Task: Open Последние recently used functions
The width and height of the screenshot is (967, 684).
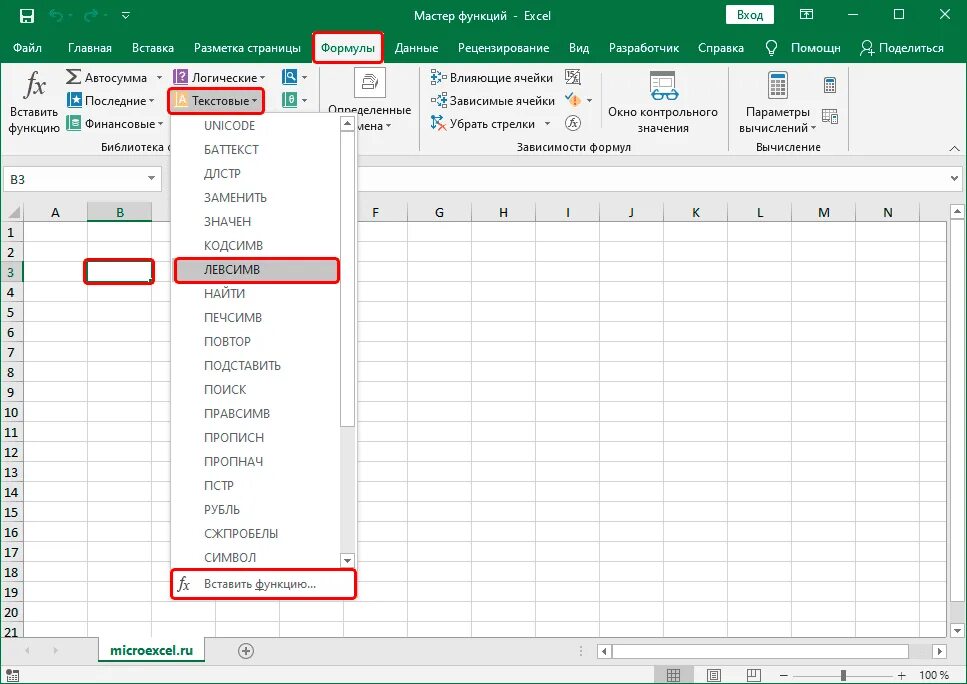Action: 110,101
